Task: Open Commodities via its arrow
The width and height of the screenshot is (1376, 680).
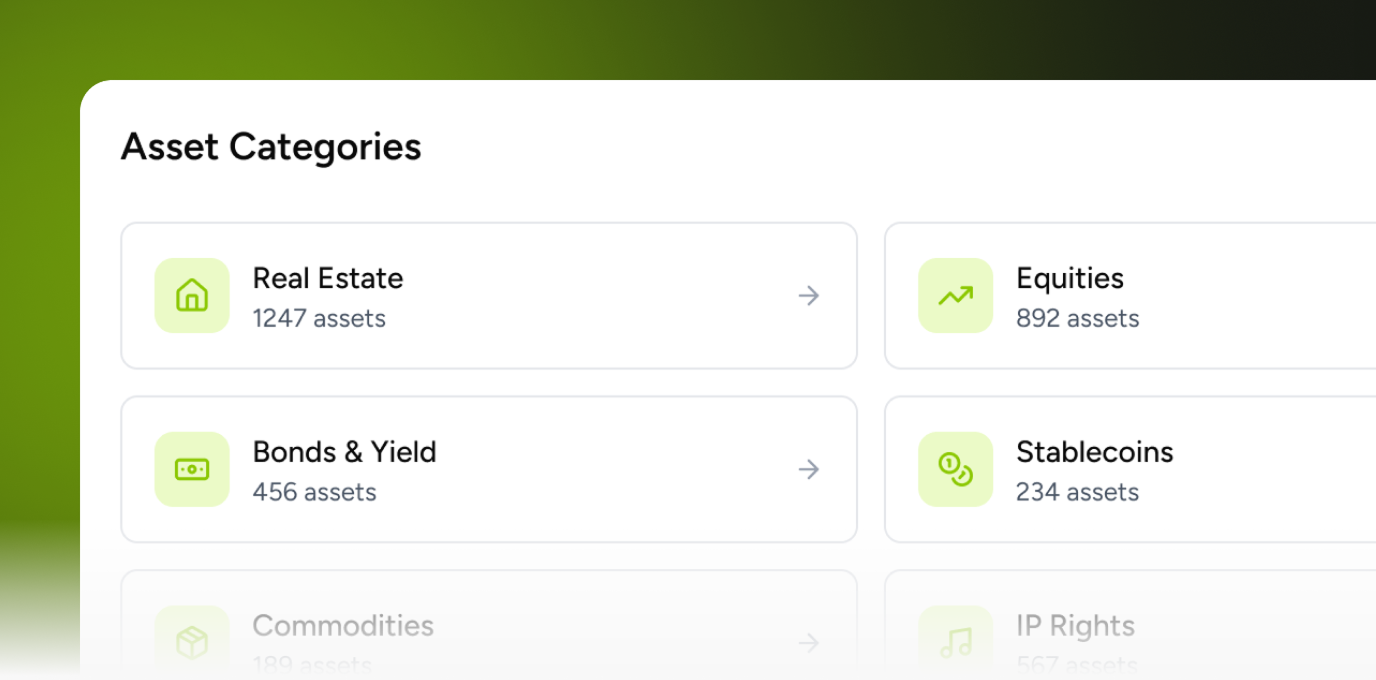Action: click(x=809, y=642)
